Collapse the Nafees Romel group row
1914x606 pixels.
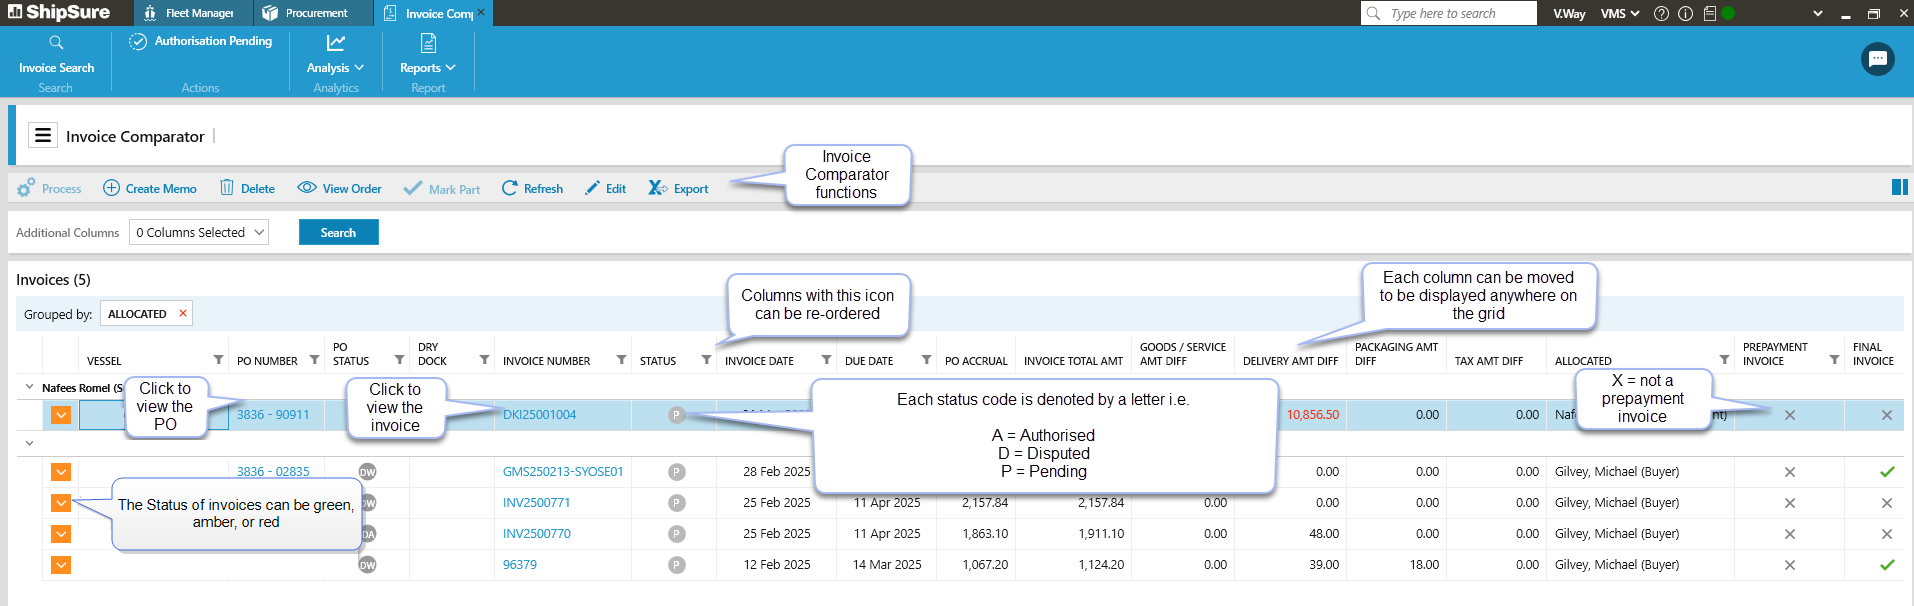click(28, 388)
